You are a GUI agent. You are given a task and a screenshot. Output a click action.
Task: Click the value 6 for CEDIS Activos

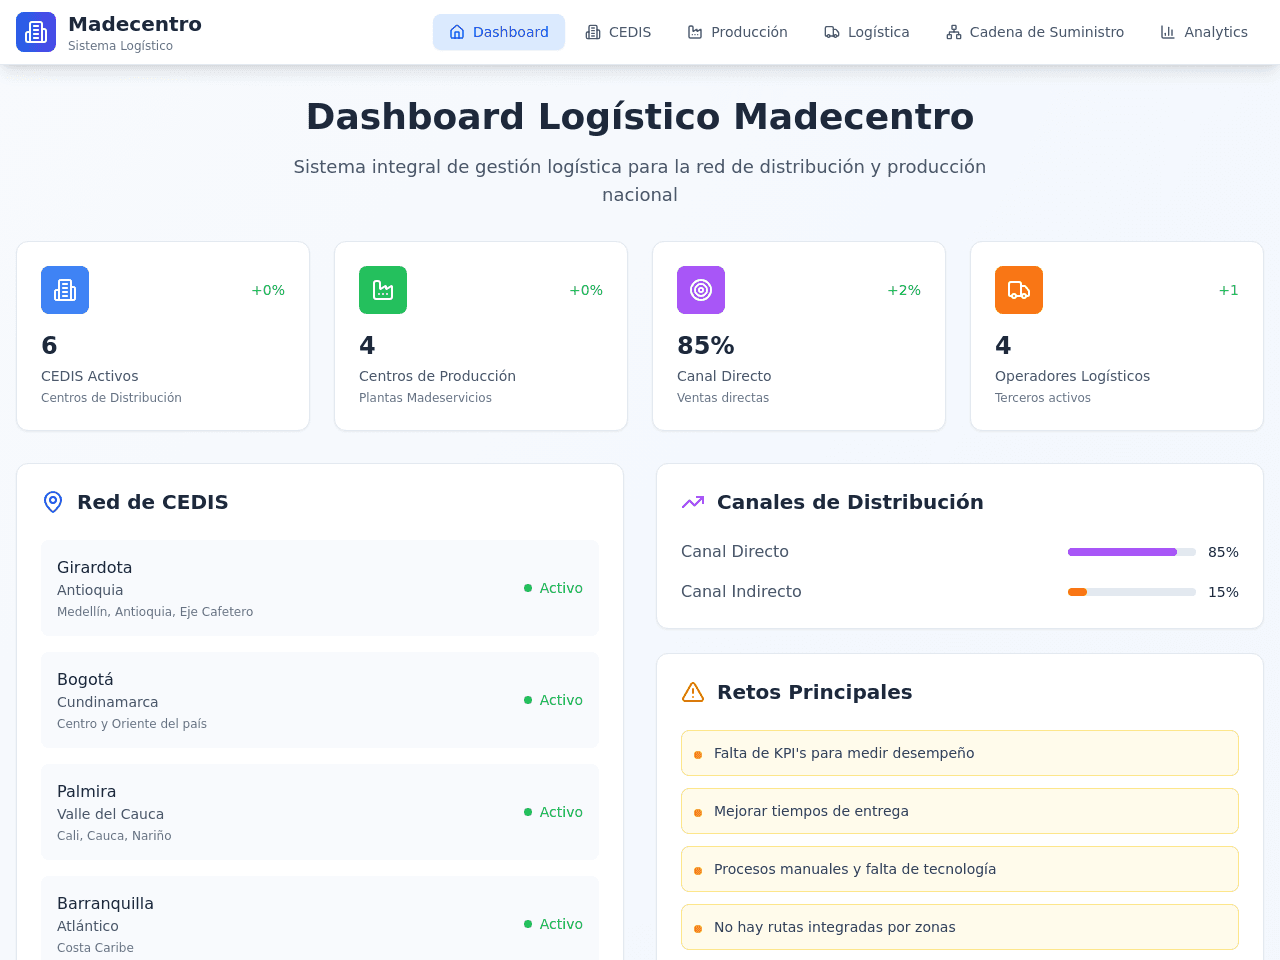(x=49, y=346)
